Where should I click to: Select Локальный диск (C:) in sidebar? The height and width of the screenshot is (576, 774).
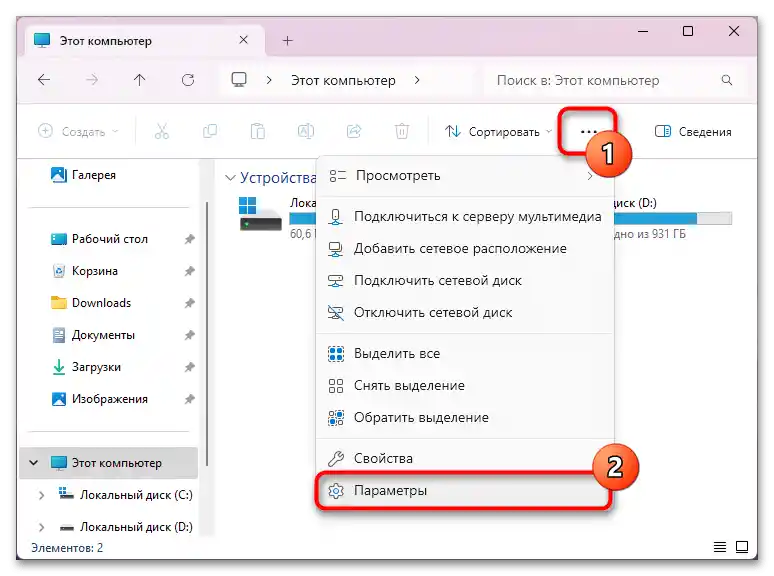(126, 495)
